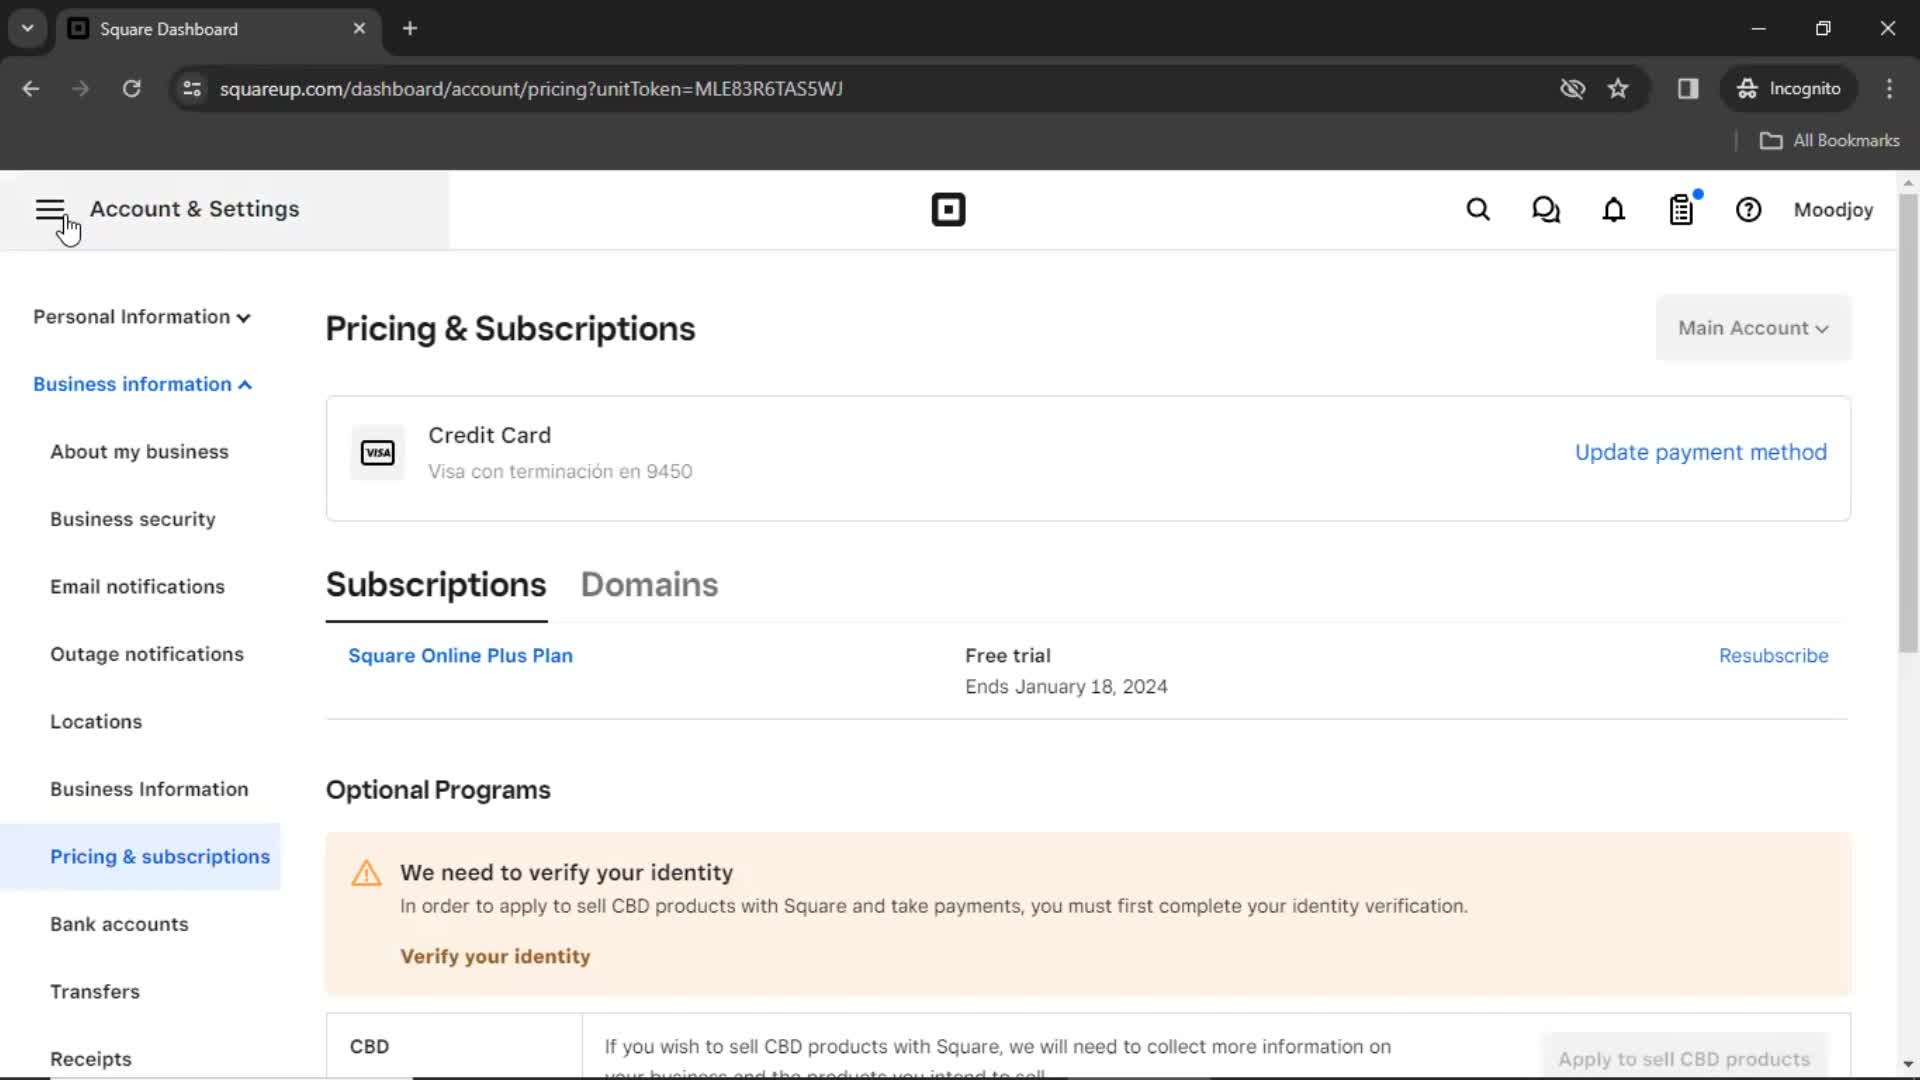Open Business Information sidebar item
1920x1080 pixels.
click(149, 790)
